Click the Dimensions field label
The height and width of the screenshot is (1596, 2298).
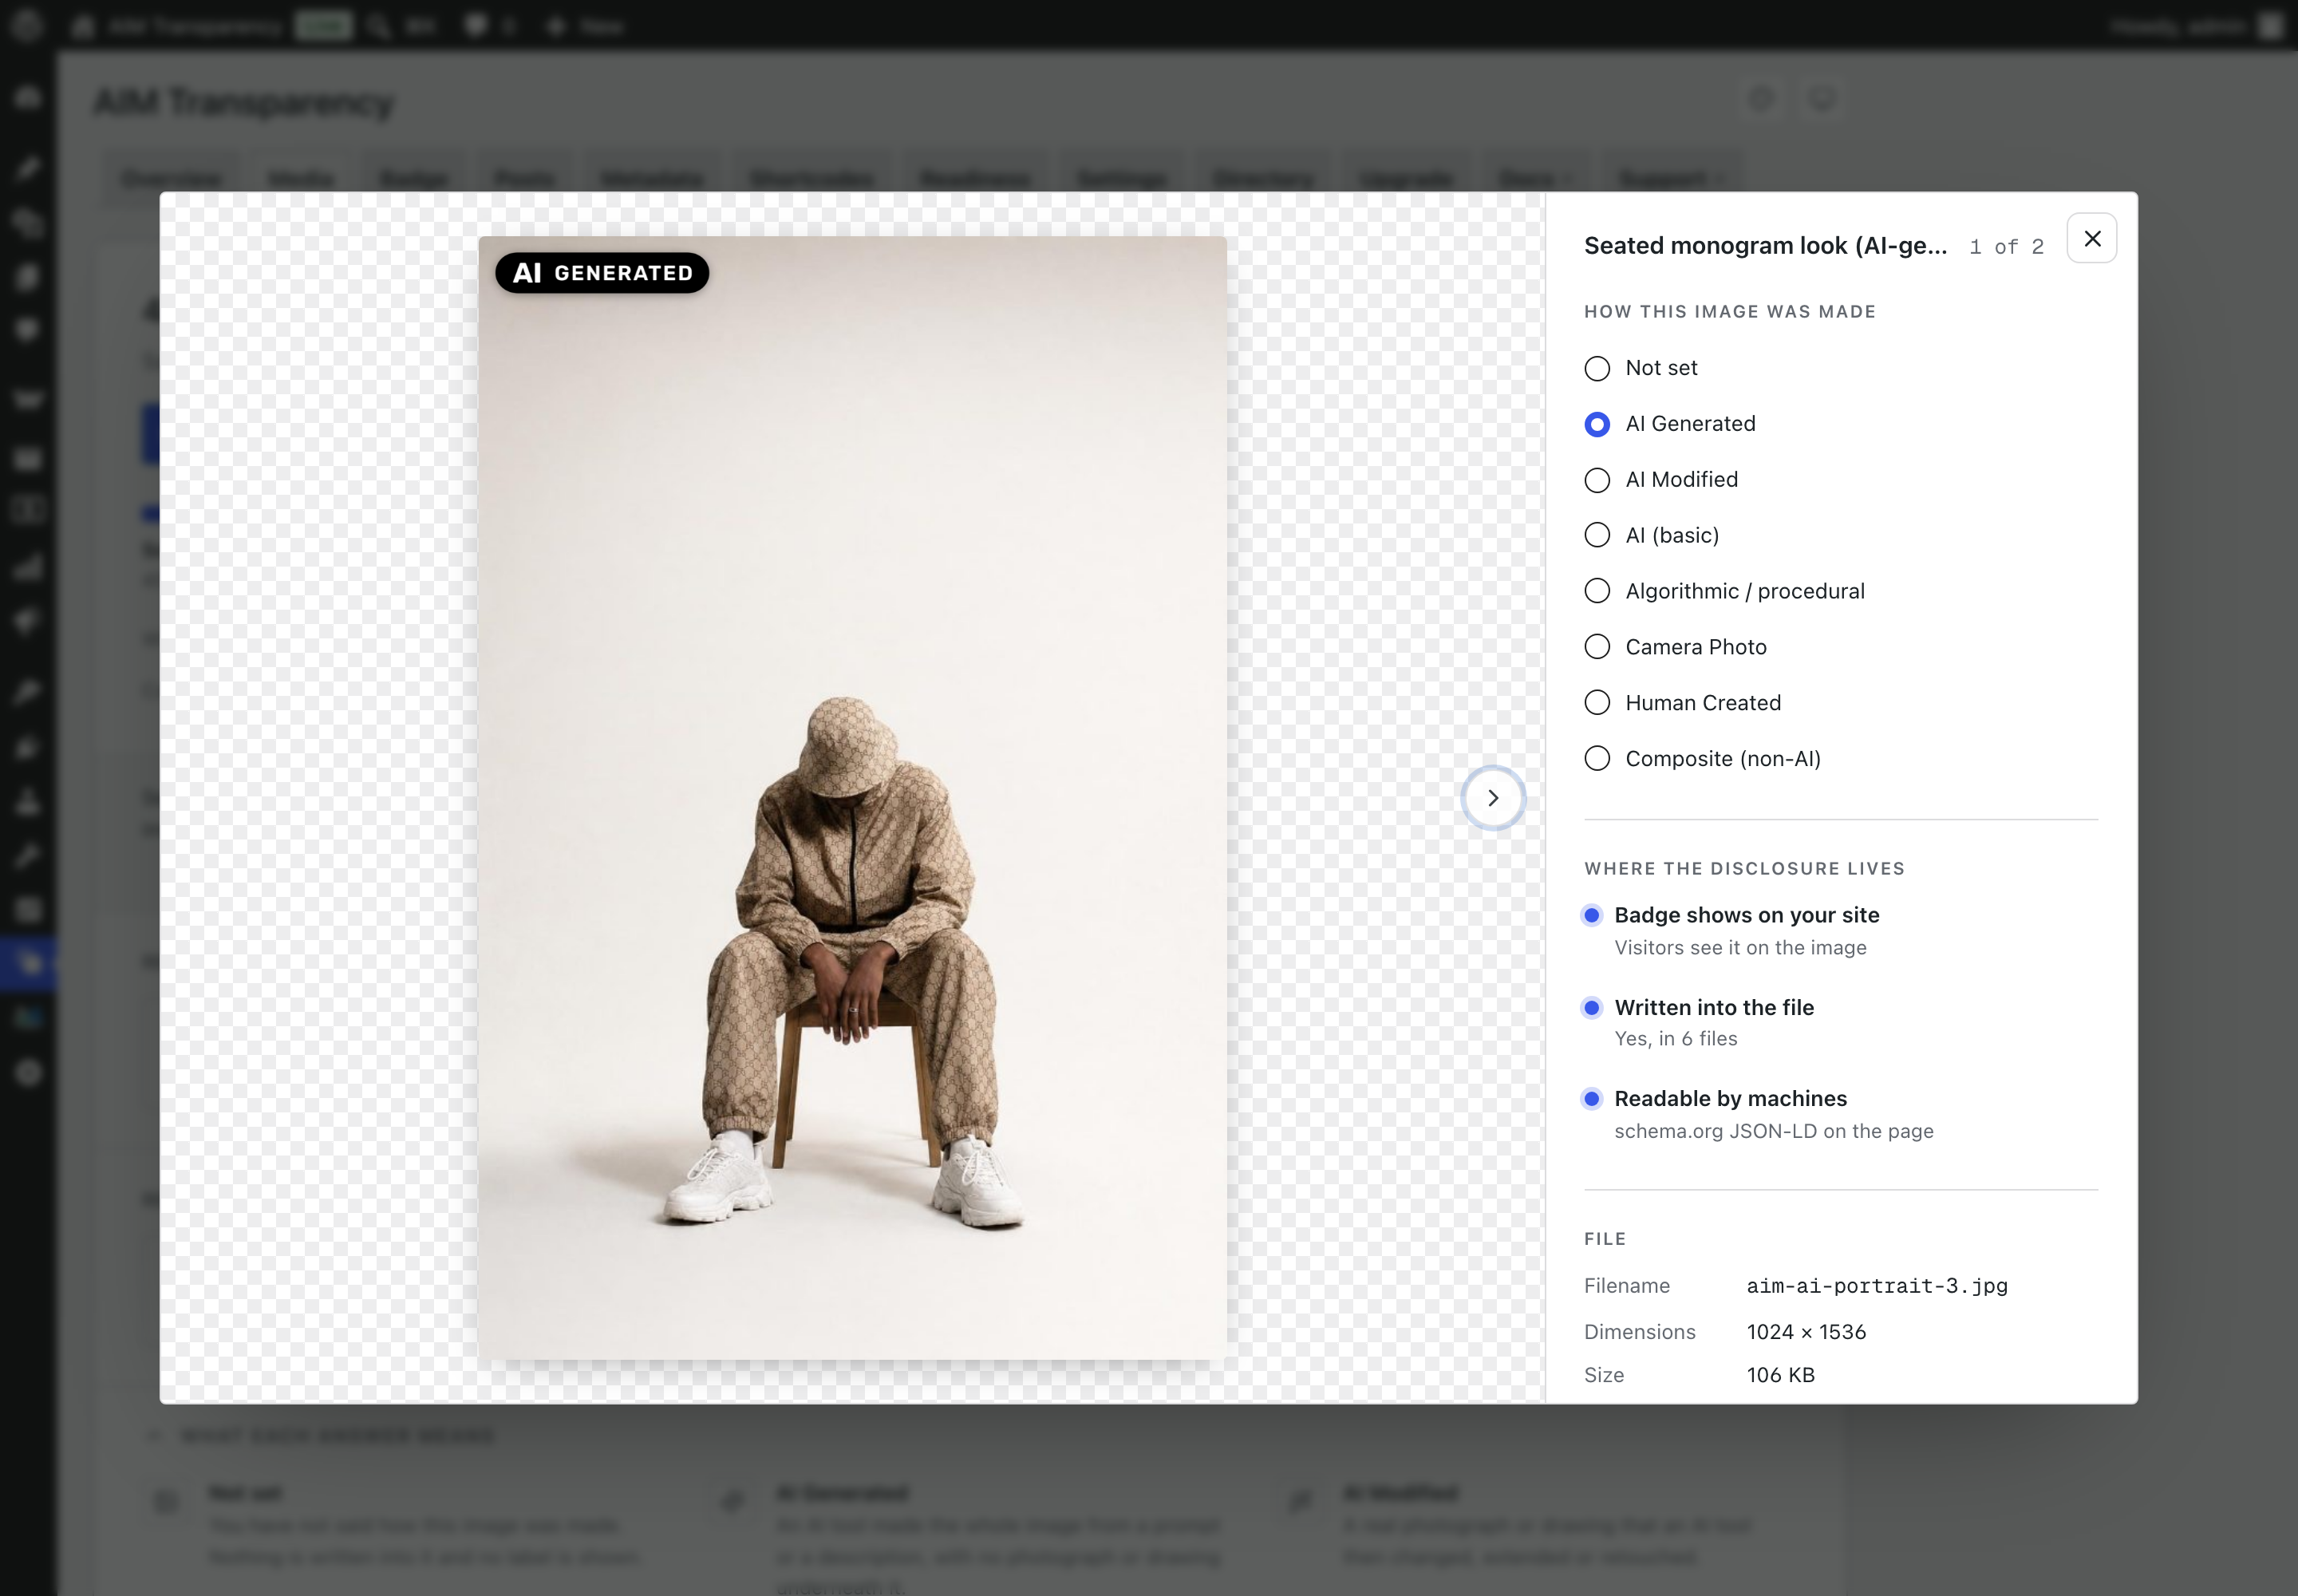[x=1639, y=1332]
